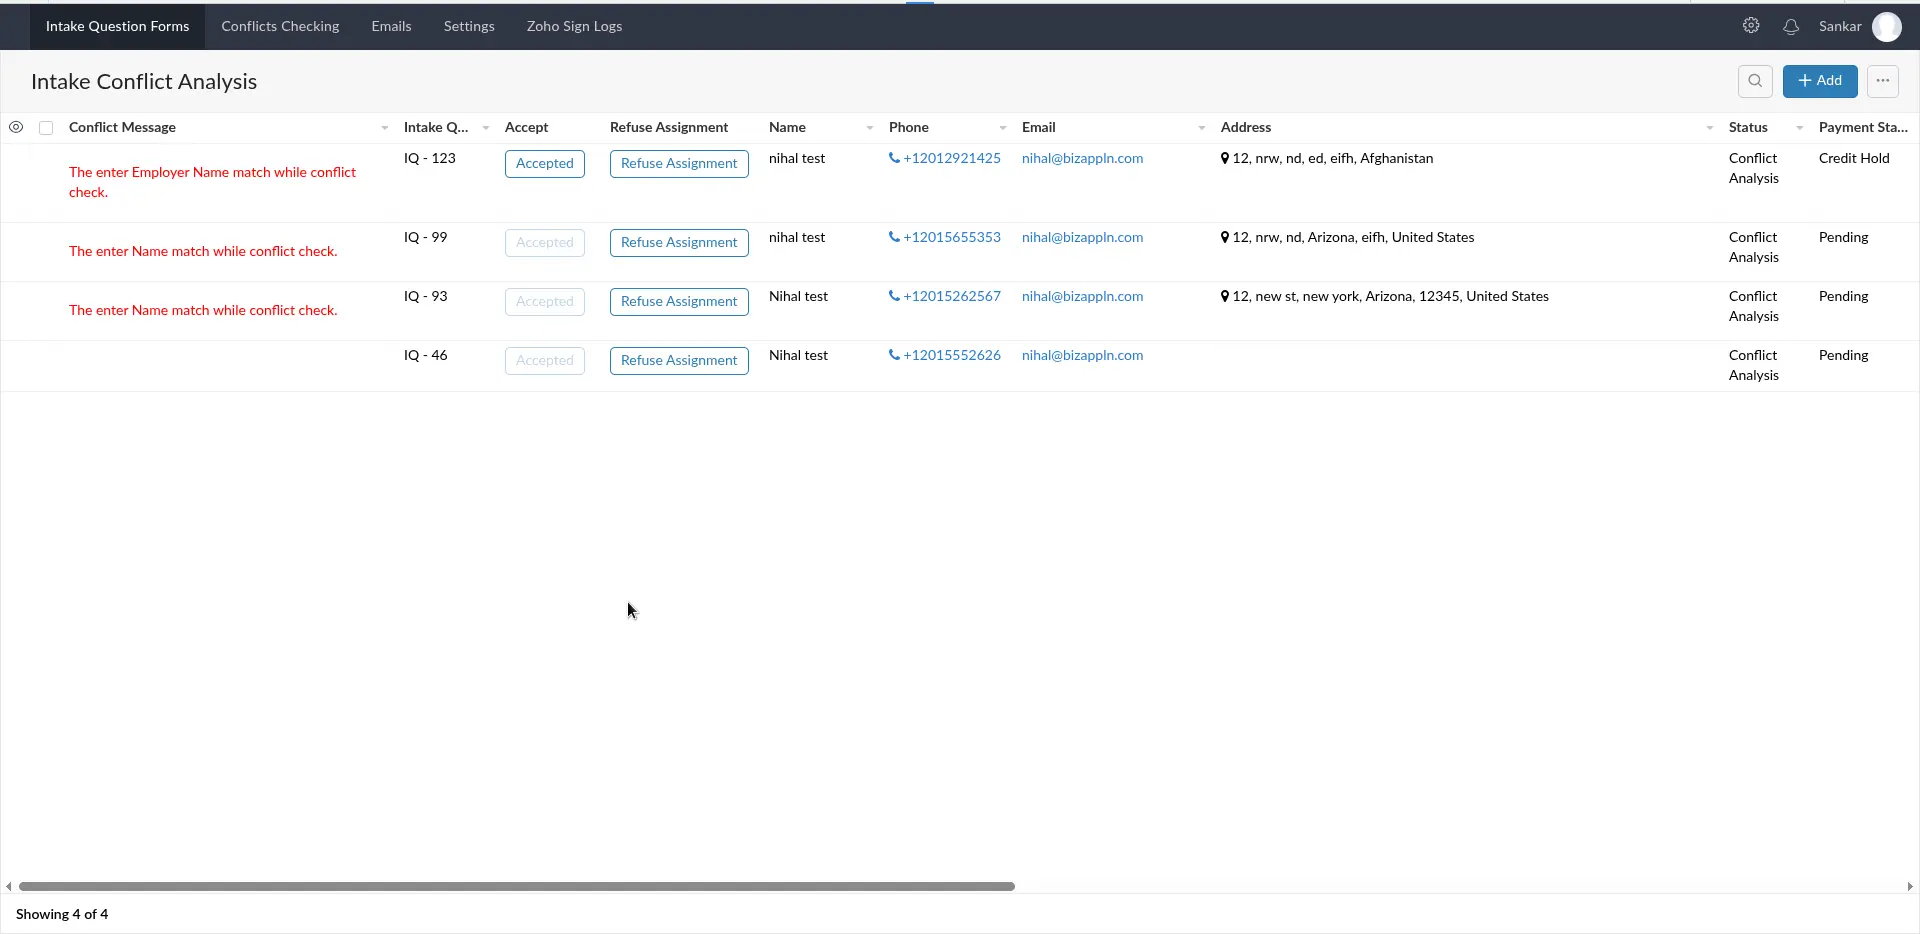Open the settings gear in the top bar

click(1751, 26)
